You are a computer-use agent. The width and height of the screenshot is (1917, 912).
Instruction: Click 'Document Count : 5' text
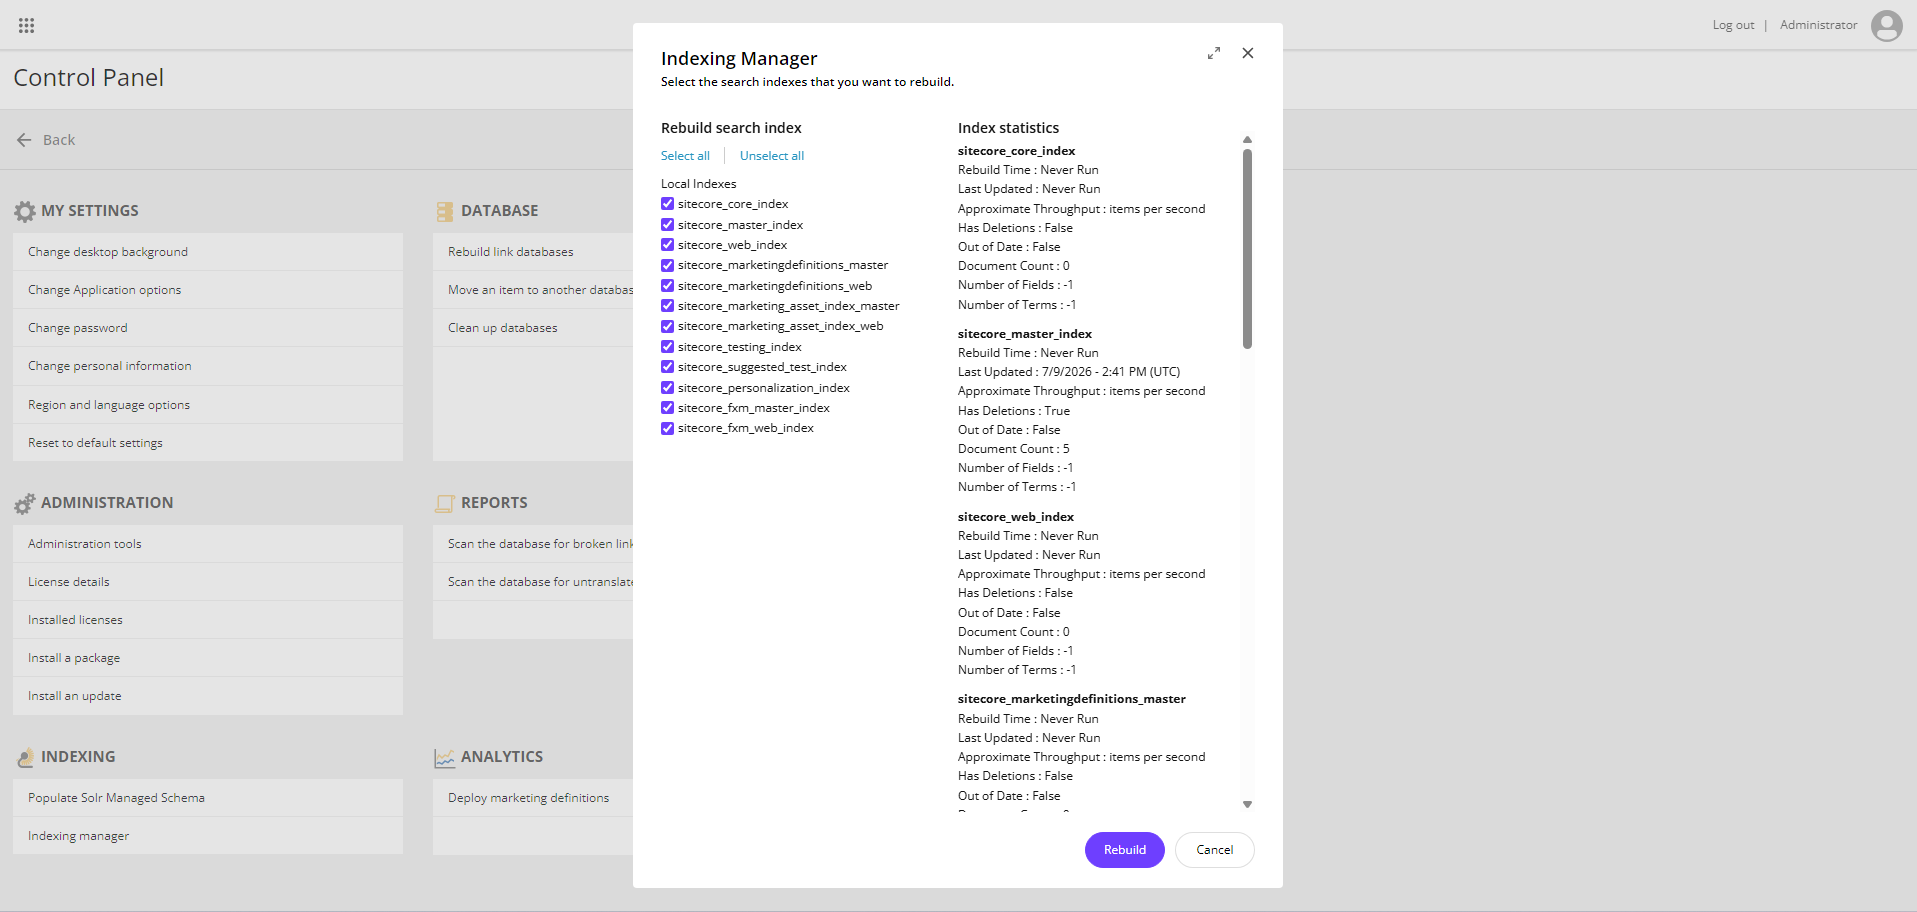[x=1014, y=449]
